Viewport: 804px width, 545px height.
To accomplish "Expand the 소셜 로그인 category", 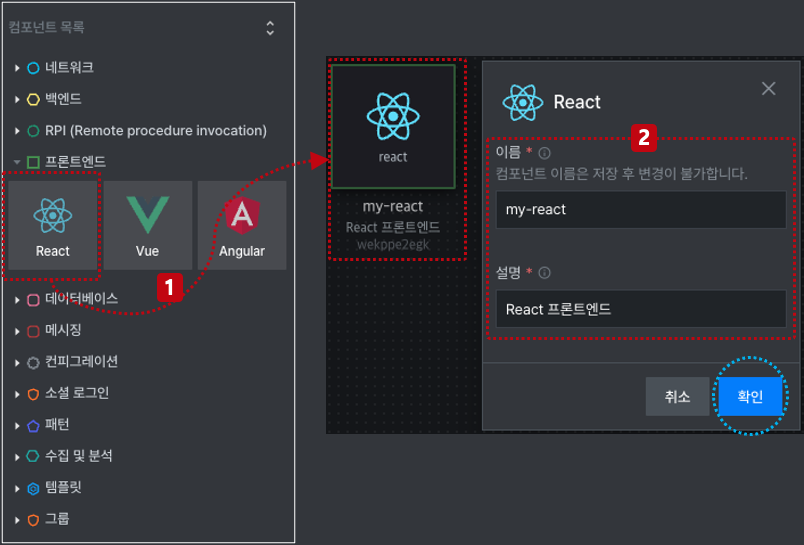I will click(x=17, y=394).
